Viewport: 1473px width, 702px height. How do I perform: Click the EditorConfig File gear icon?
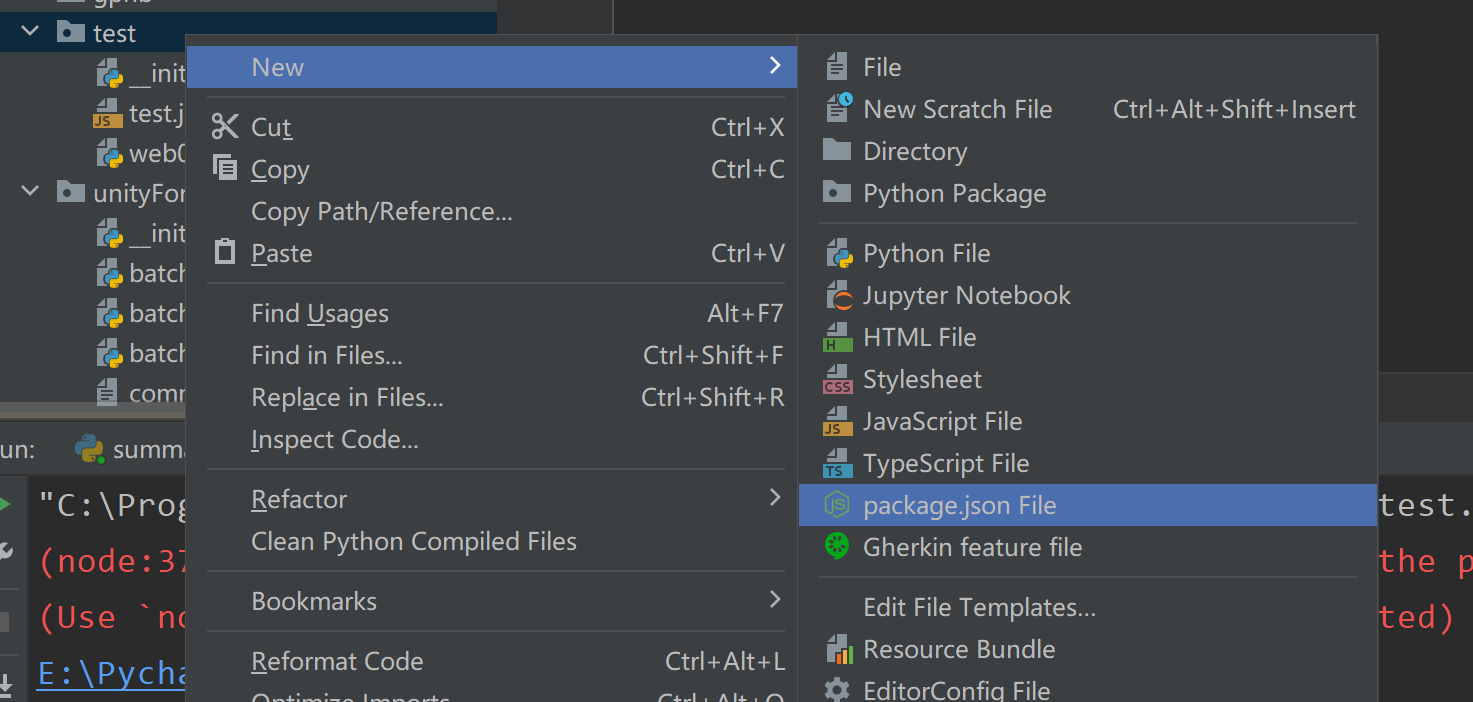(836, 690)
